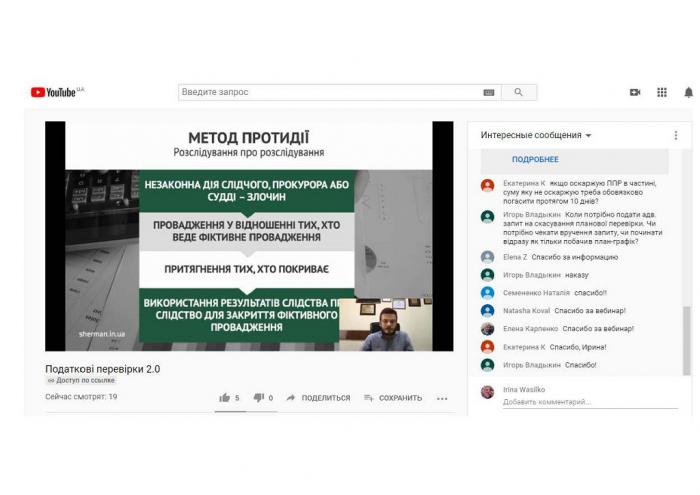Screen dimensions: 700x495
Task: Open more actions ellipsis below the video
Action: click(442, 397)
